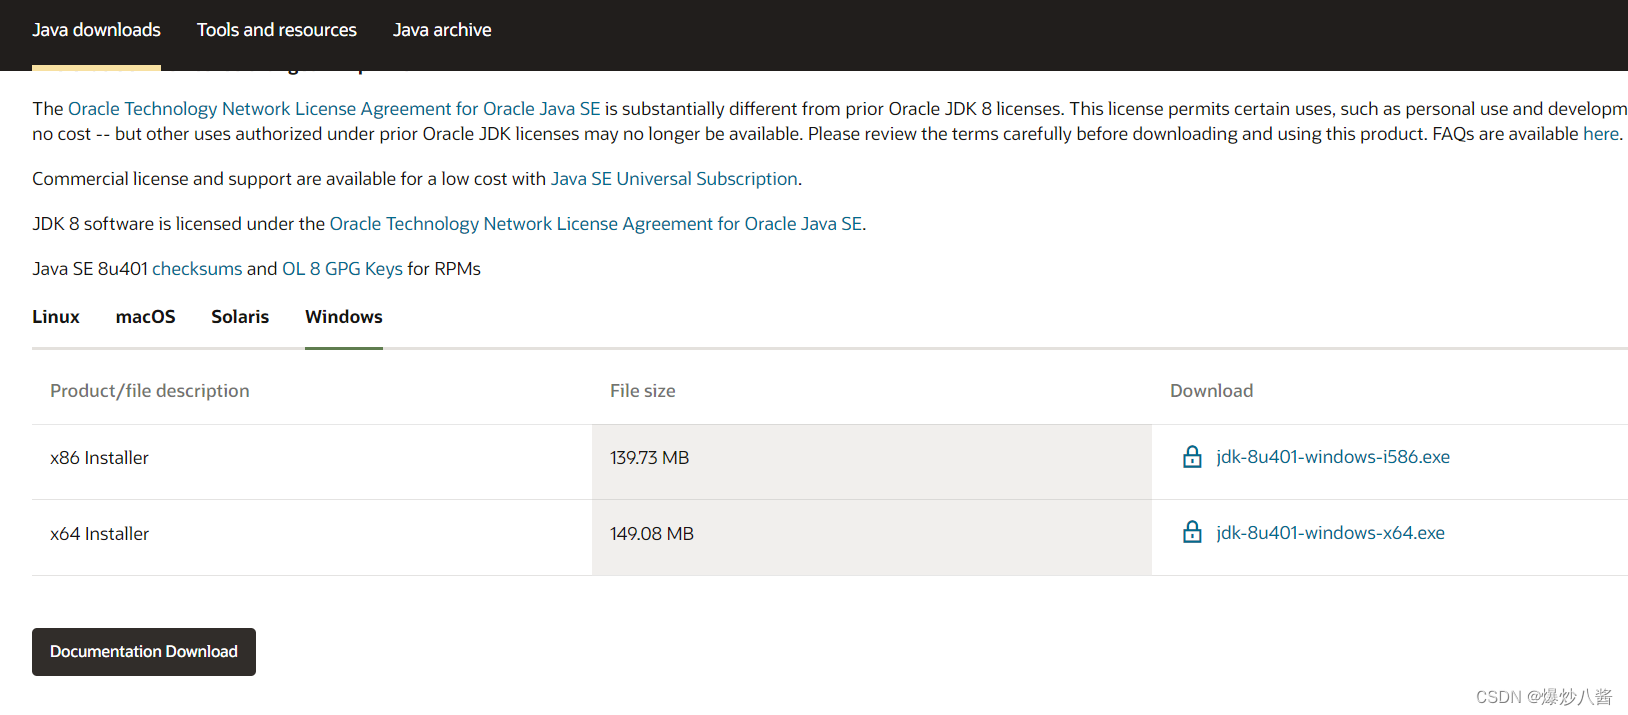Open Java SE Universal Subscription link
The width and height of the screenshot is (1628, 715).
(x=674, y=179)
